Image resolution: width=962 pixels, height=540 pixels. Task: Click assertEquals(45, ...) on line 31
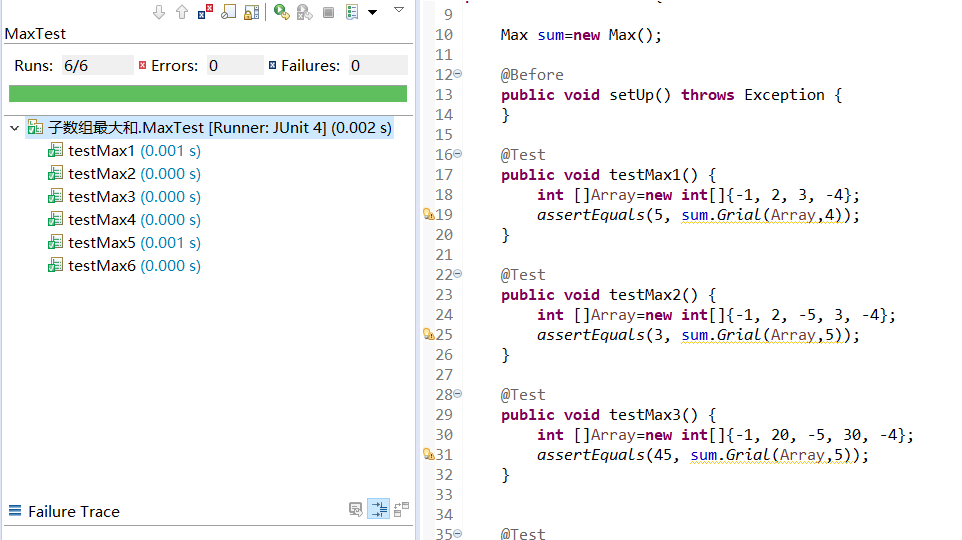click(x=702, y=455)
